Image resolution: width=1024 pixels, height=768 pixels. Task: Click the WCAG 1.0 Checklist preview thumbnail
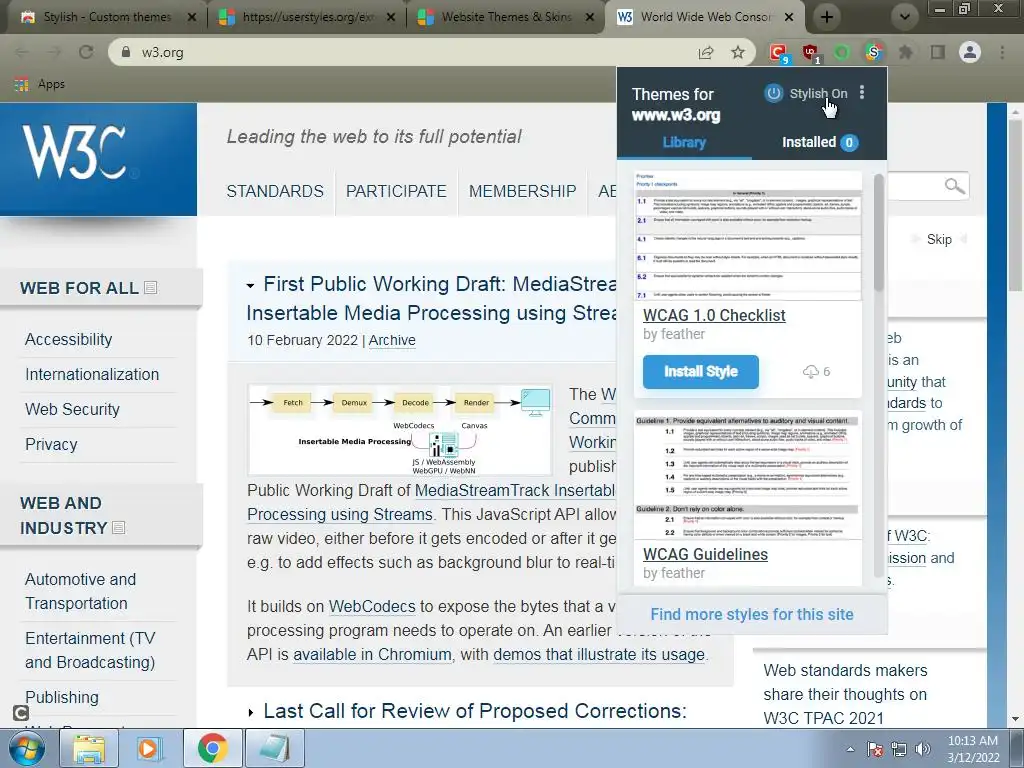748,236
